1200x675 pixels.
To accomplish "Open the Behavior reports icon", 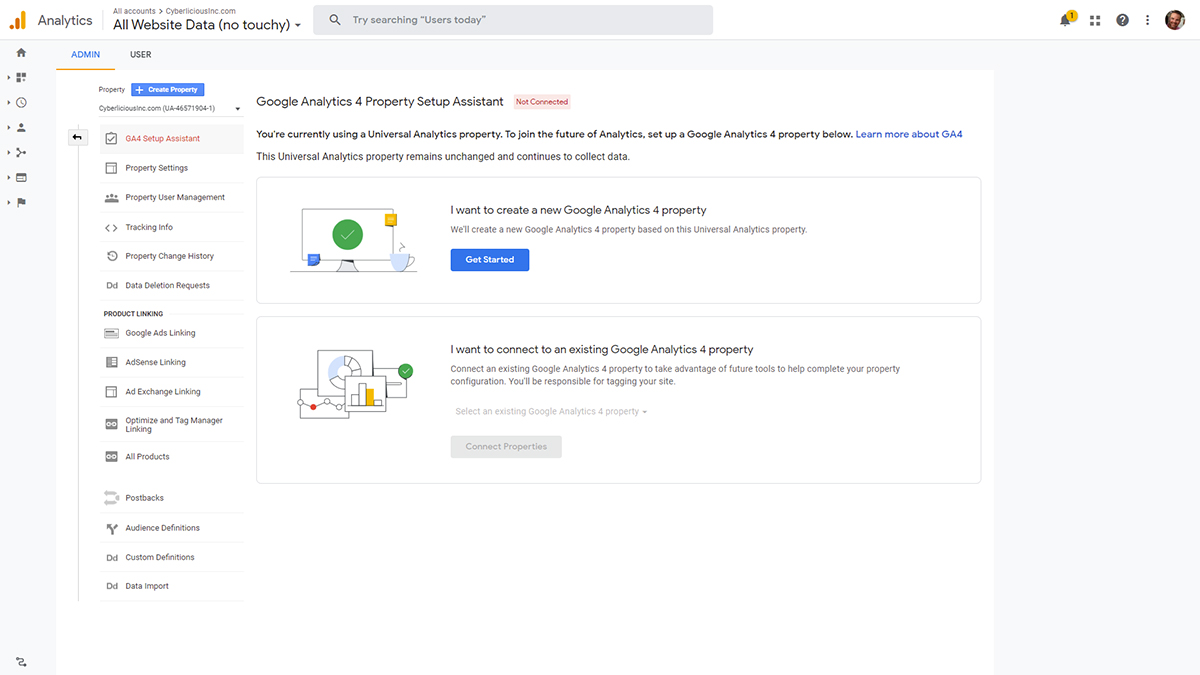I will [x=20, y=177].
